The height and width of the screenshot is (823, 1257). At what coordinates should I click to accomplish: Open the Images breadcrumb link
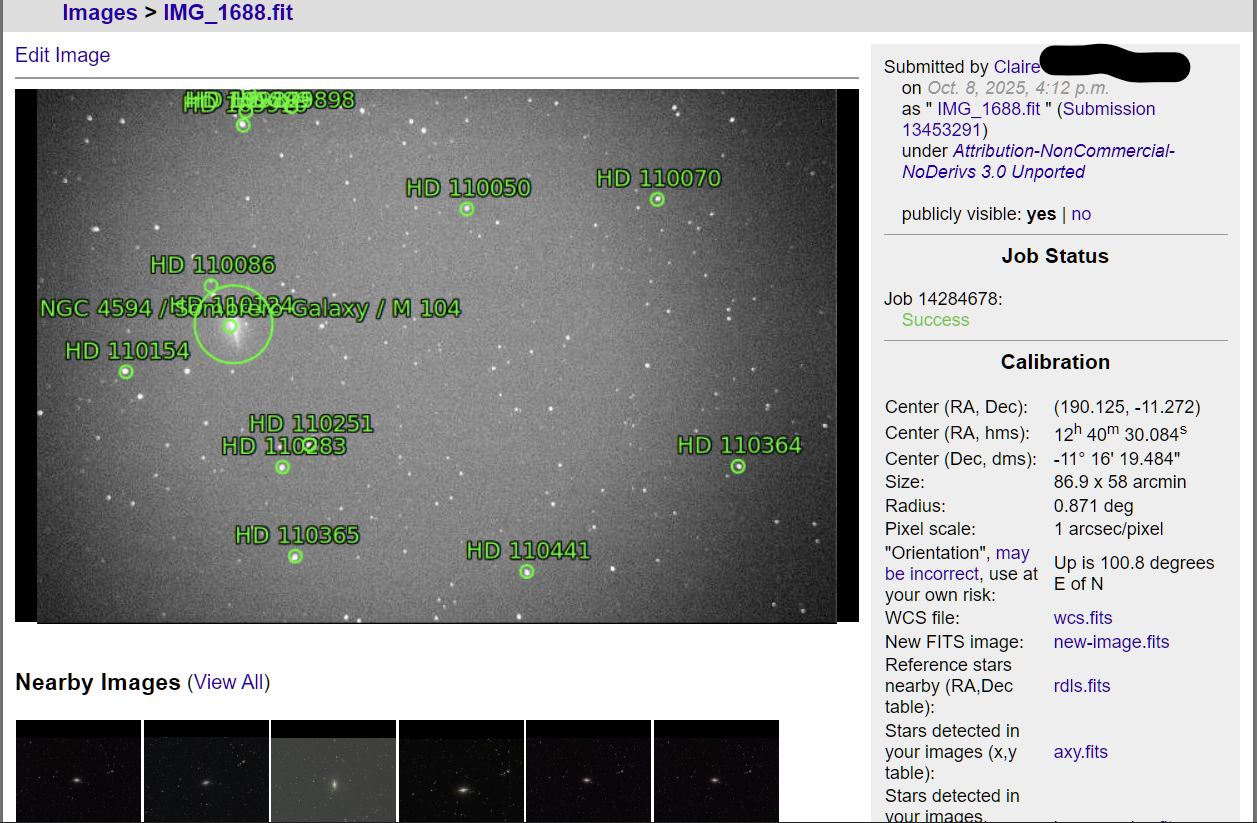click(x=100, y=13)
